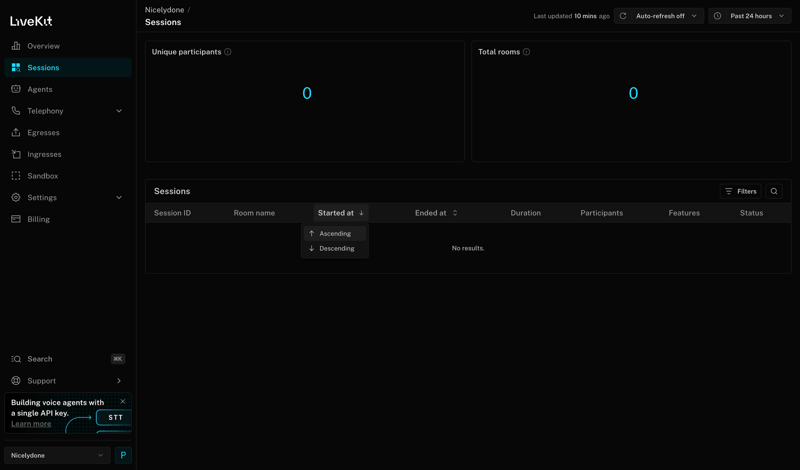This screenshot has width=800, height=470.
Task: Expand the Settings submenu chevron
Action: pyautogui.click(x=119, y=197)
